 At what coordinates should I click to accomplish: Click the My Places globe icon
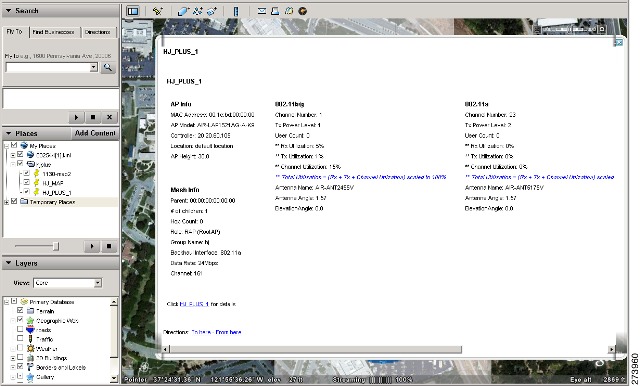point(24,146)
